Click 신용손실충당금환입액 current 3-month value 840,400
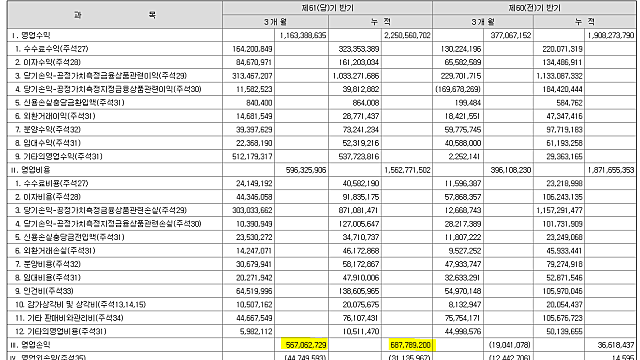This screenshot has height=360, width=640. coord(259,103)
